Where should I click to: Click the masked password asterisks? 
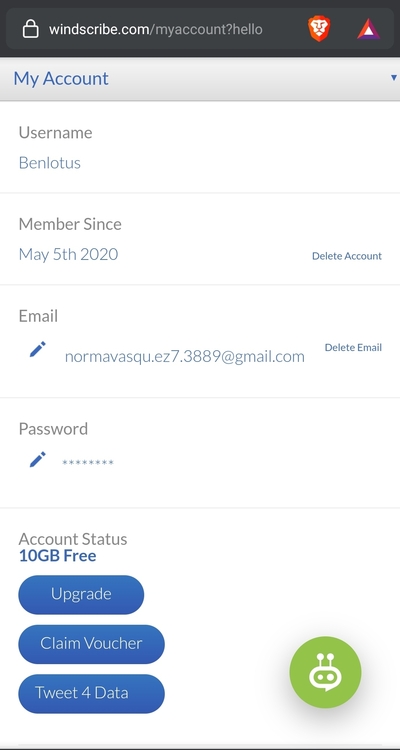coord(88,463)
